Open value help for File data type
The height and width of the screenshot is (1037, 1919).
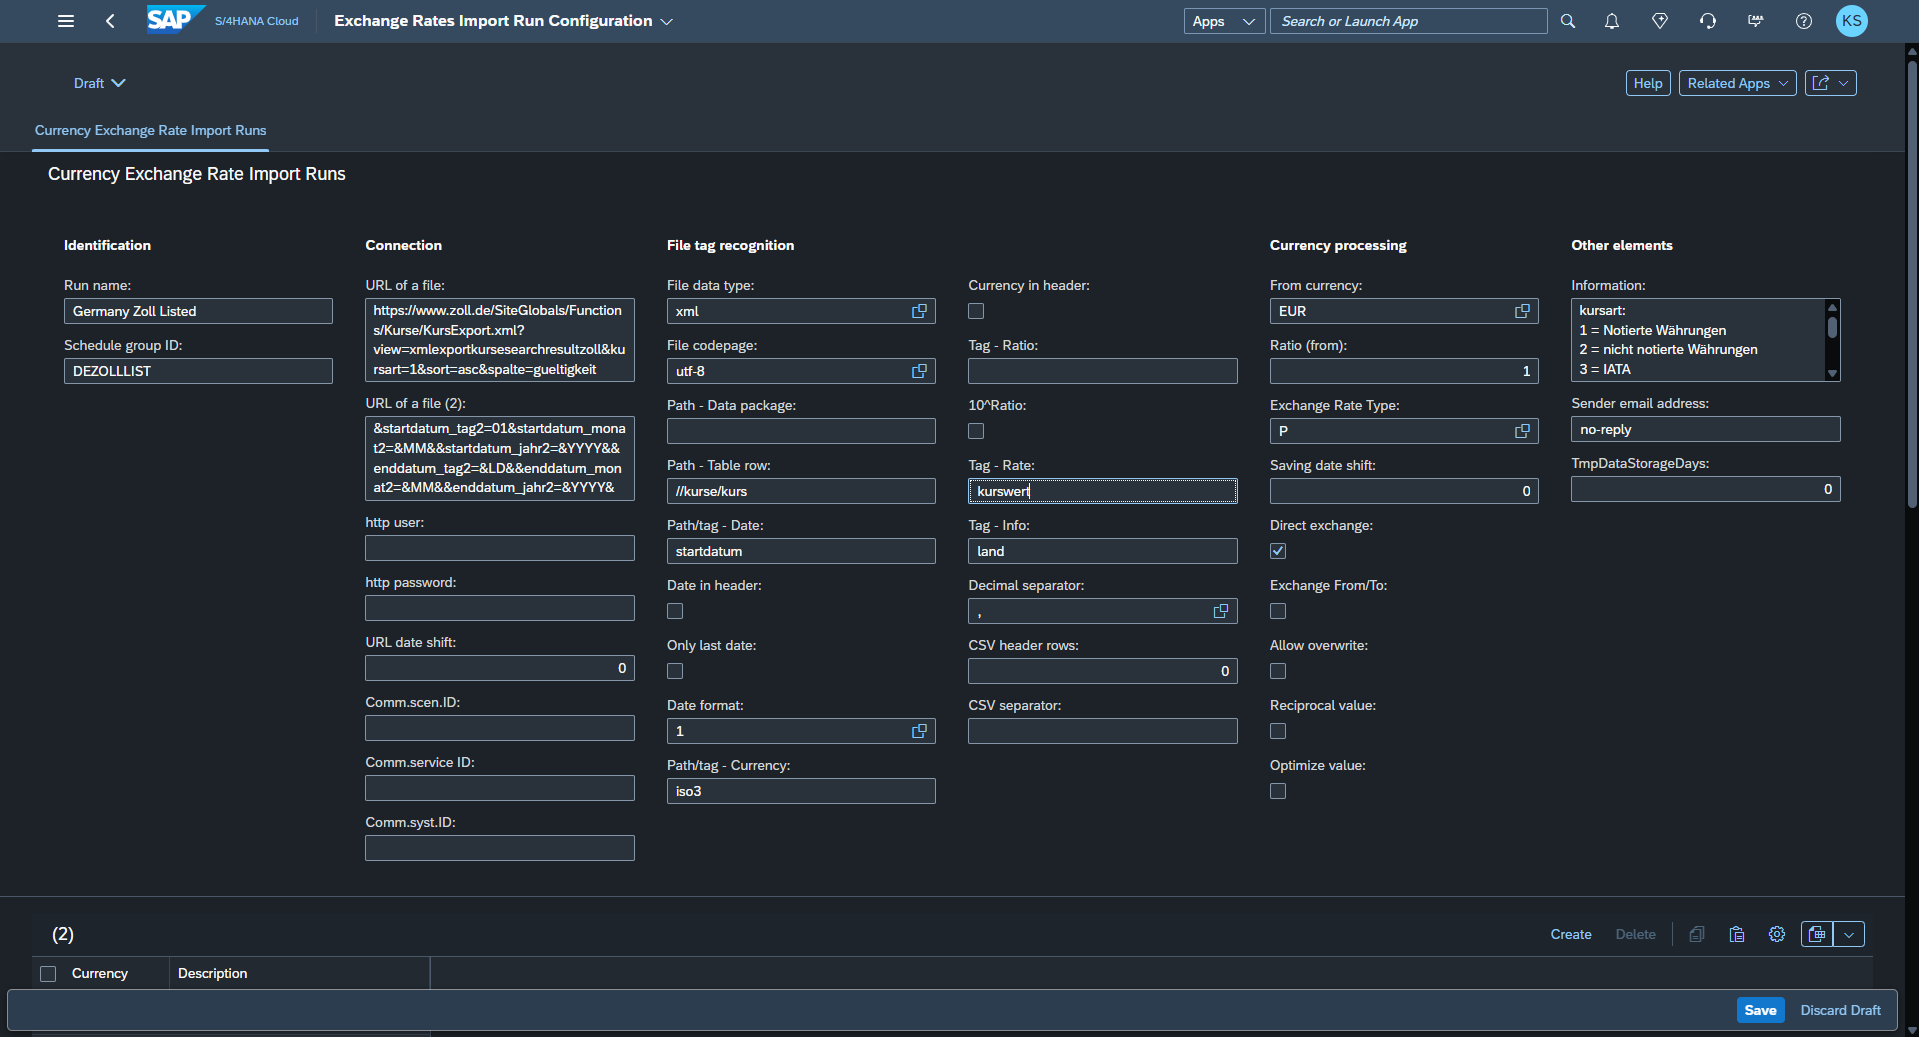(x=919, y=311)
